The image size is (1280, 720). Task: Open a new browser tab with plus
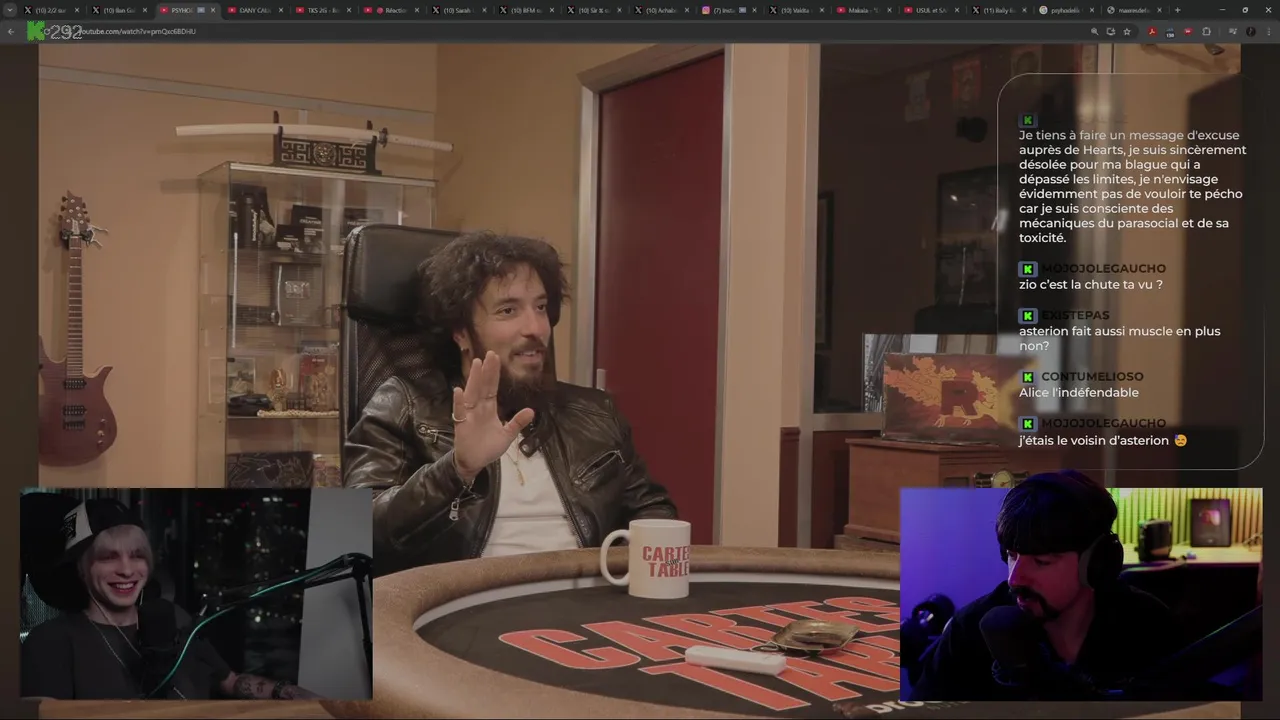click(1177, 10)
